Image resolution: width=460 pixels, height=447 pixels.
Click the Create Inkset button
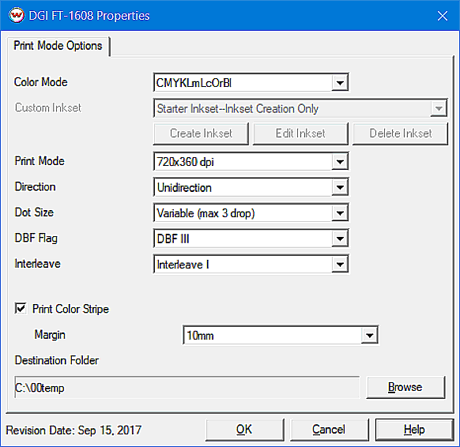[201, 133]
